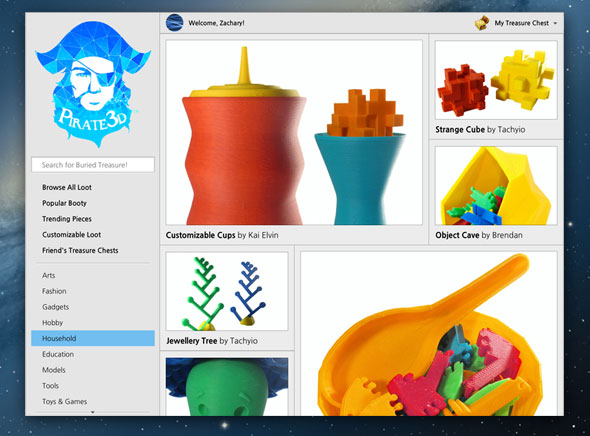Open the Models category

coord(54,370)
